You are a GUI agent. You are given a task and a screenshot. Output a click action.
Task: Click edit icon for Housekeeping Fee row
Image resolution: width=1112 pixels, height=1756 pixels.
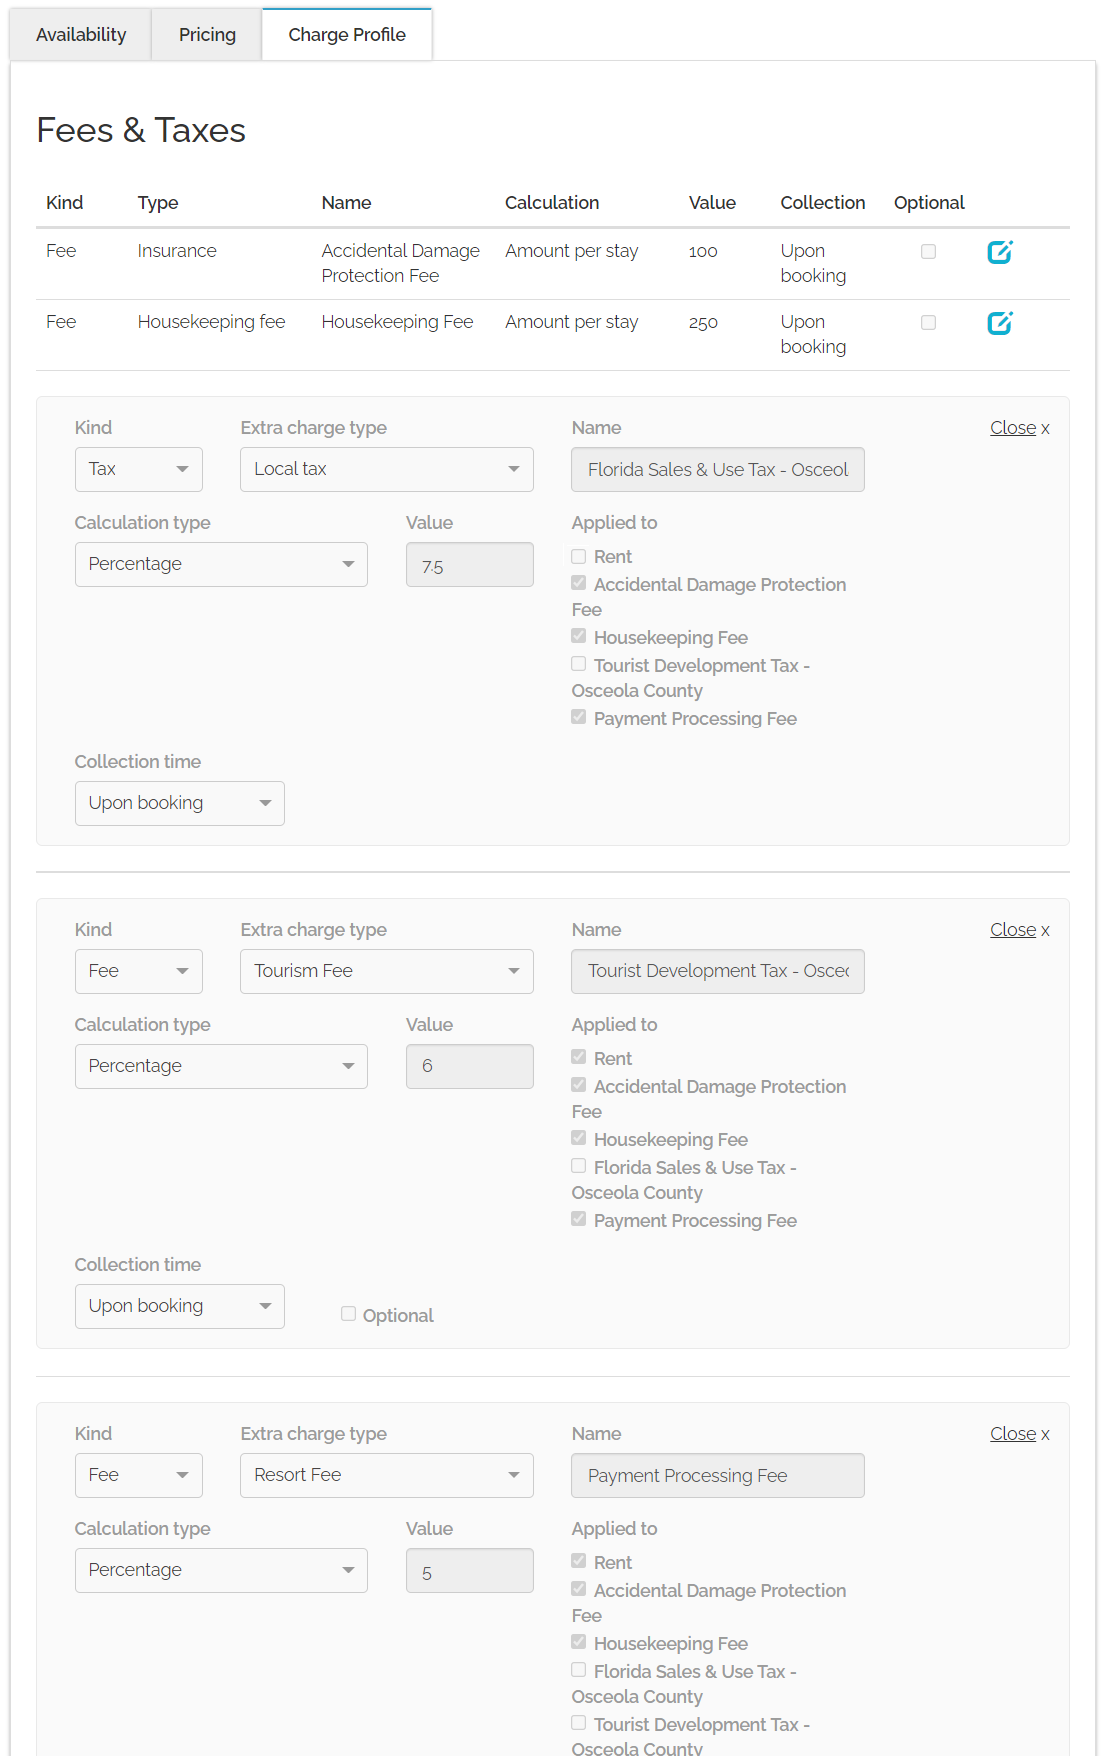point(1000,323)
